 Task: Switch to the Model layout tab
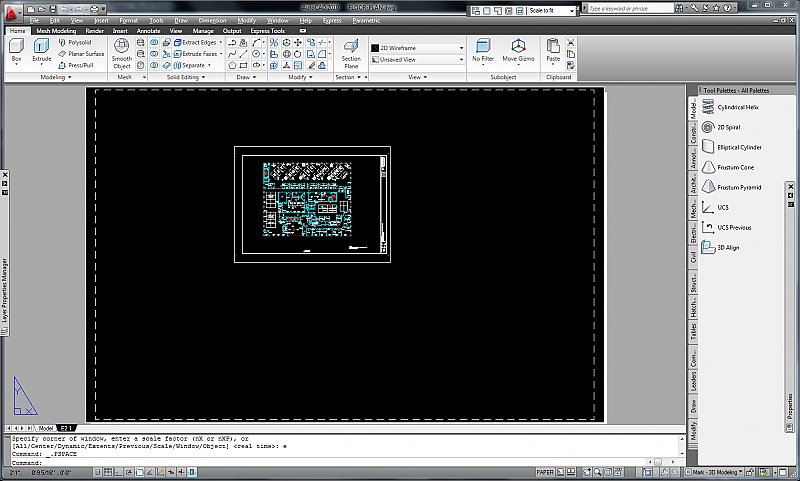(46, 428)
